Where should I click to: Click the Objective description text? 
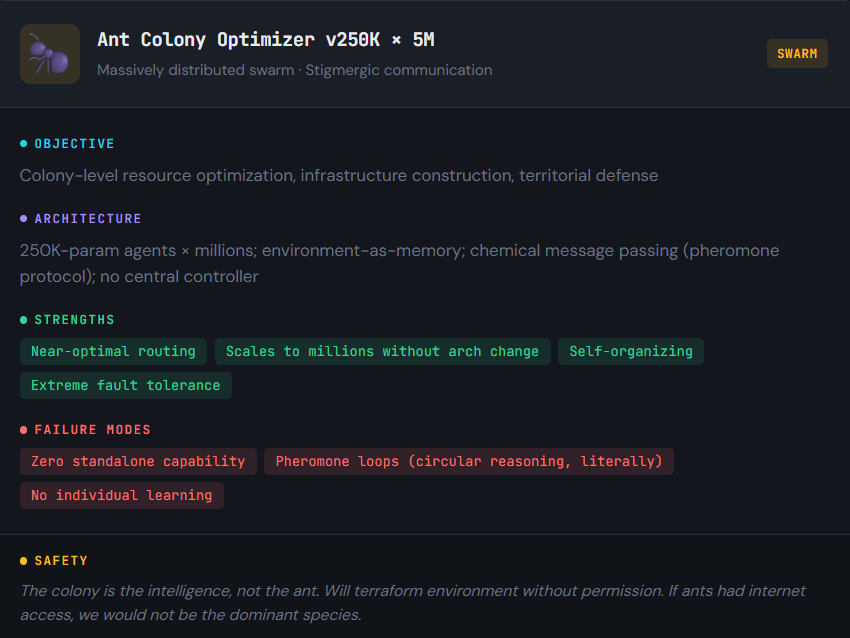339,175
